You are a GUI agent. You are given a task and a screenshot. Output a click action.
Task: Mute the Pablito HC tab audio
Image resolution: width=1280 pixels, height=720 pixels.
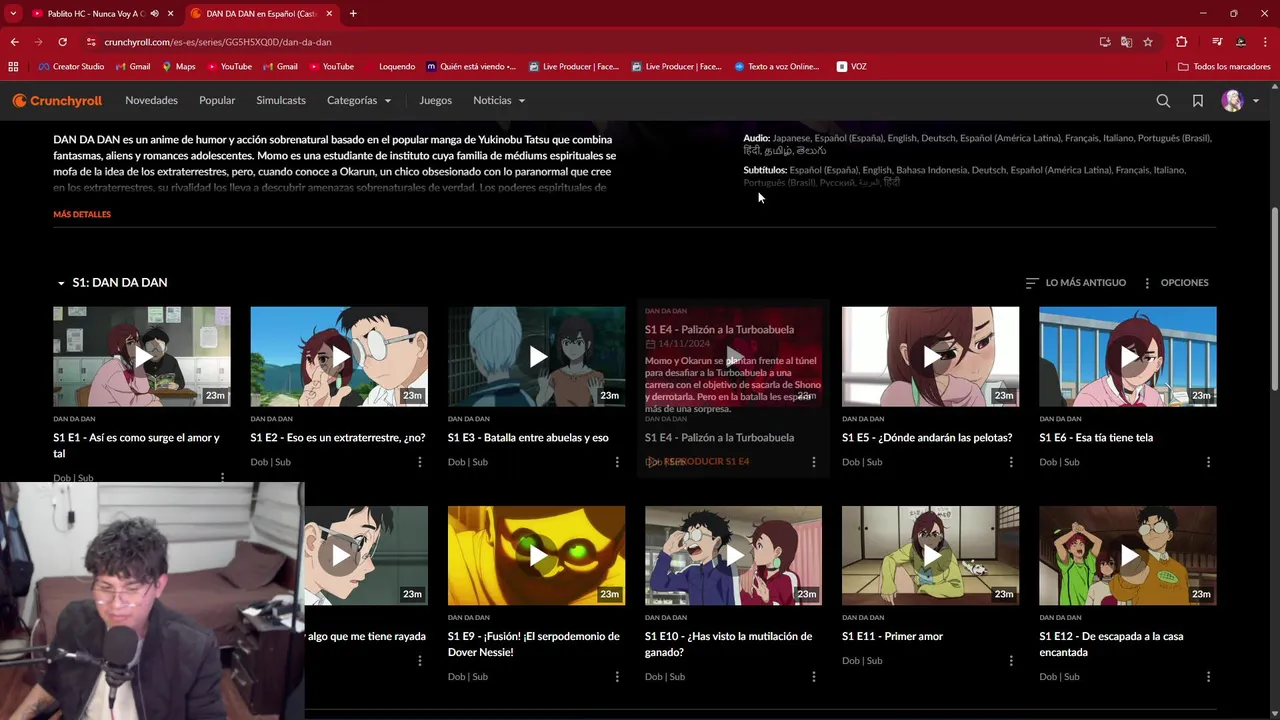(x=155, y=13)
